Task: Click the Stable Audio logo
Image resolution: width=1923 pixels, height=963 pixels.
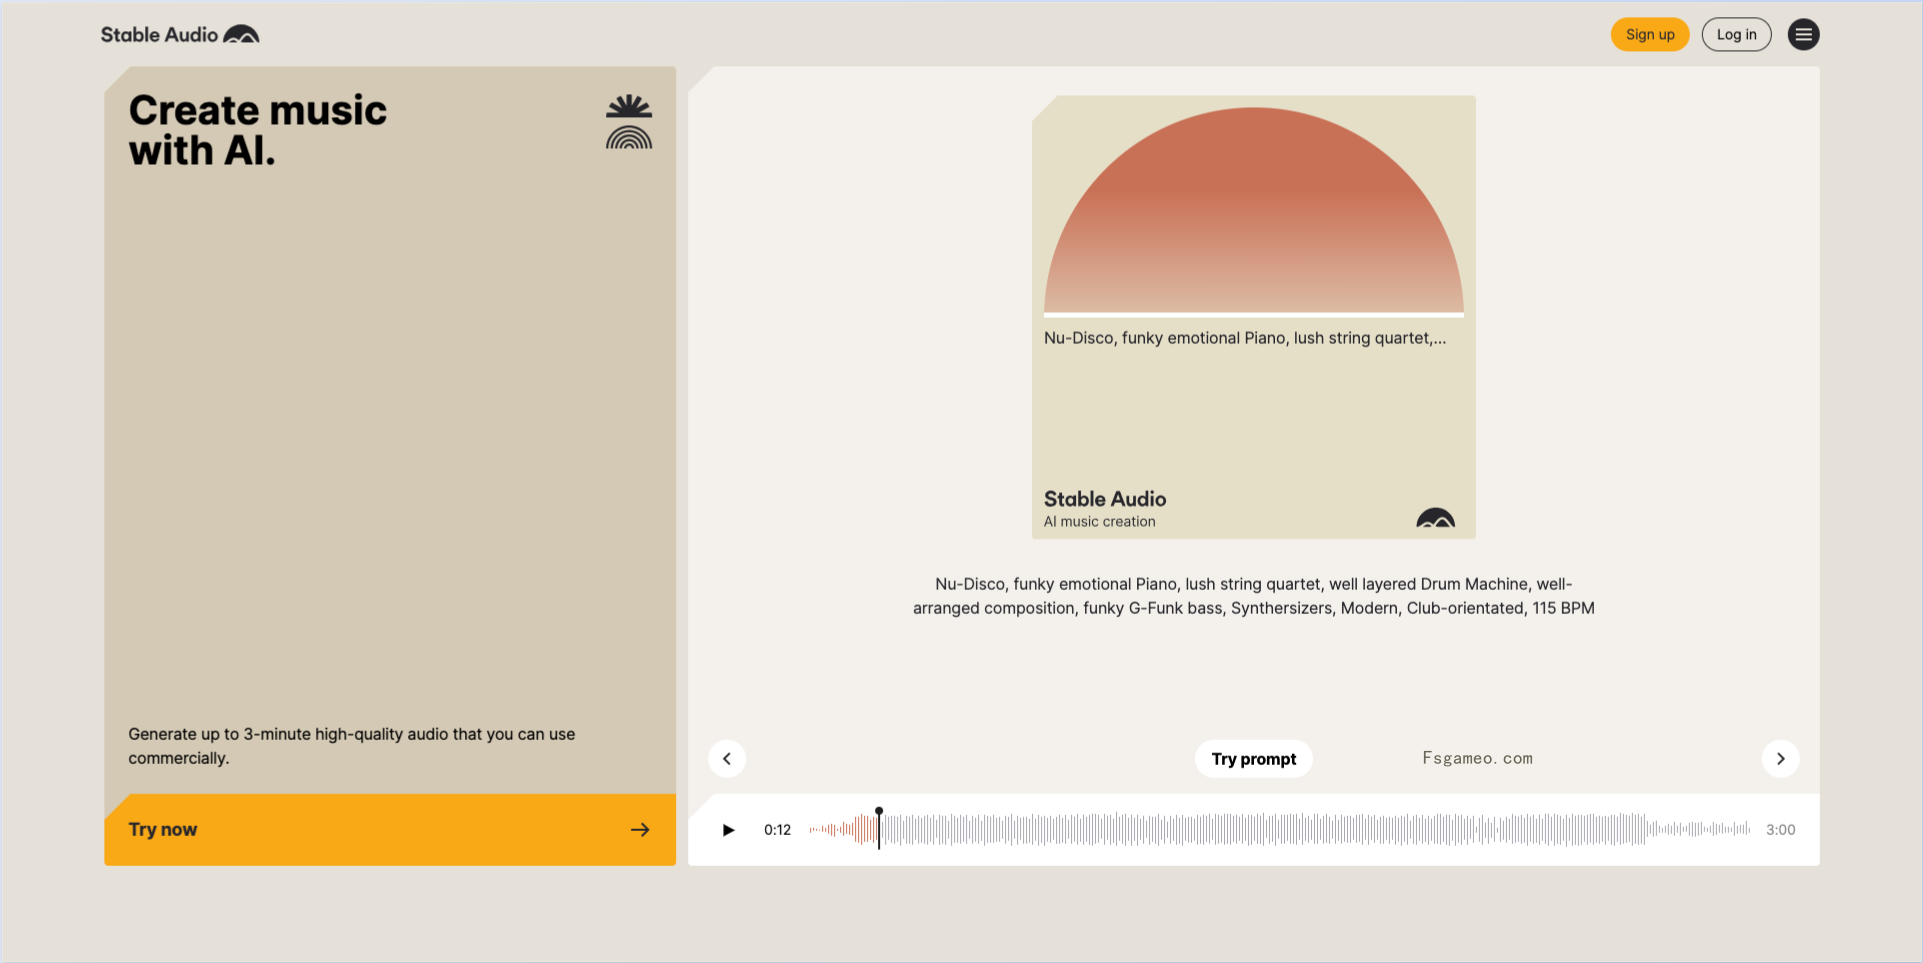Action: coord(180,35)
